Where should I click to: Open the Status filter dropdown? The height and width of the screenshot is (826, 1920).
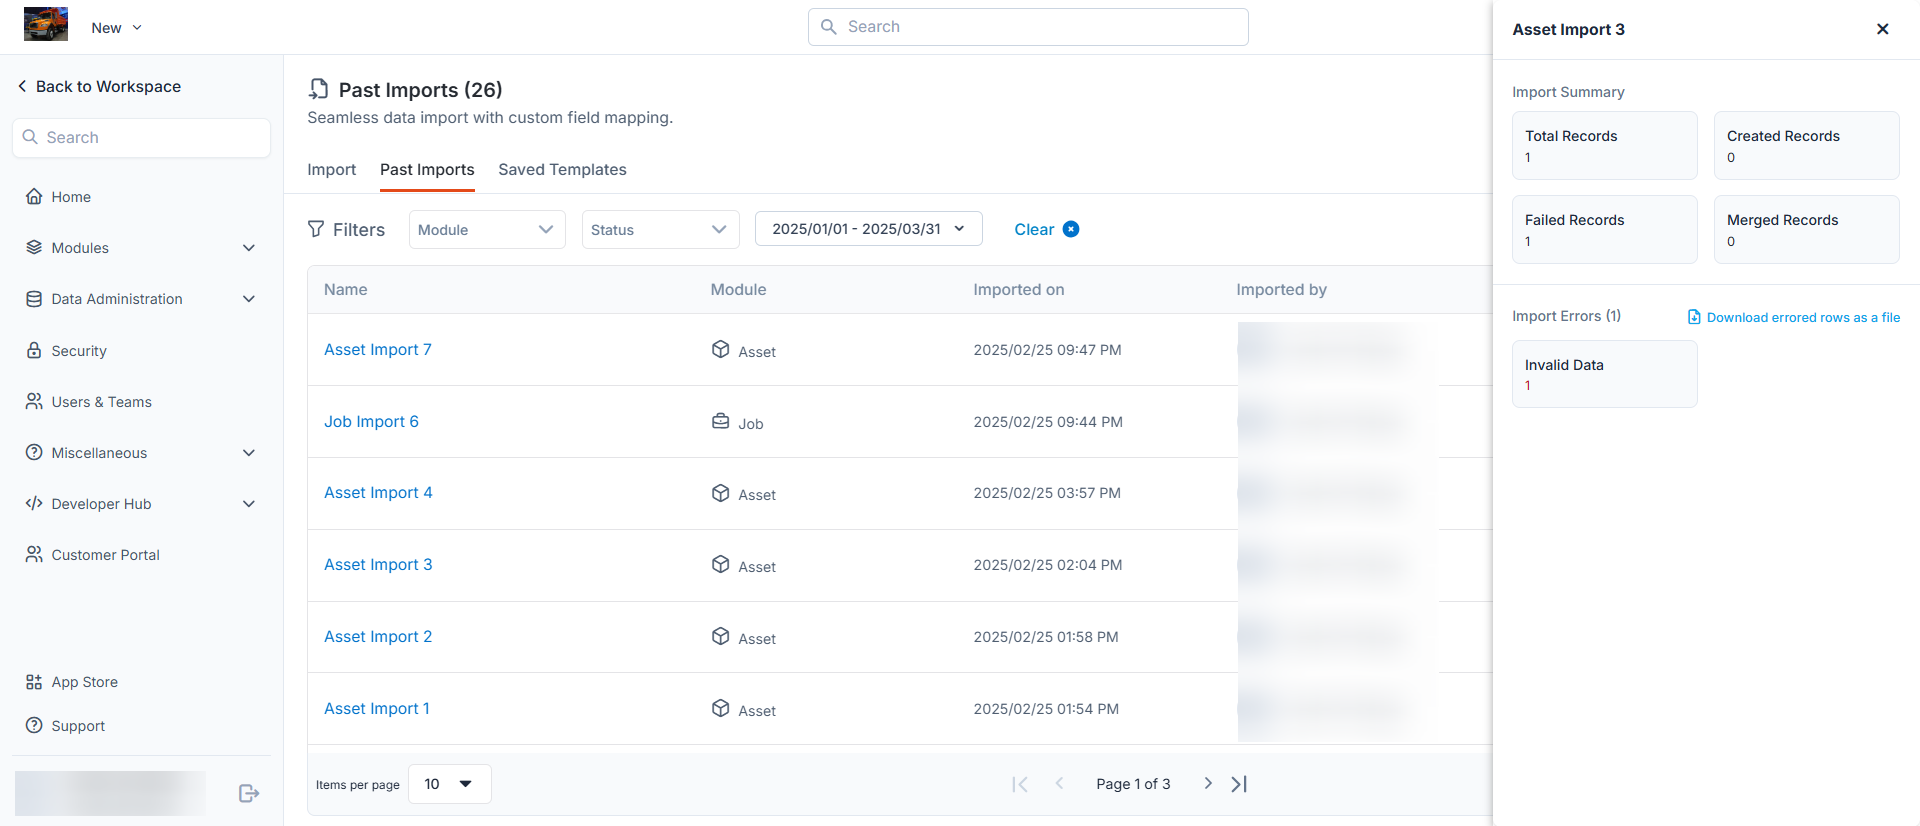(660, 230)
